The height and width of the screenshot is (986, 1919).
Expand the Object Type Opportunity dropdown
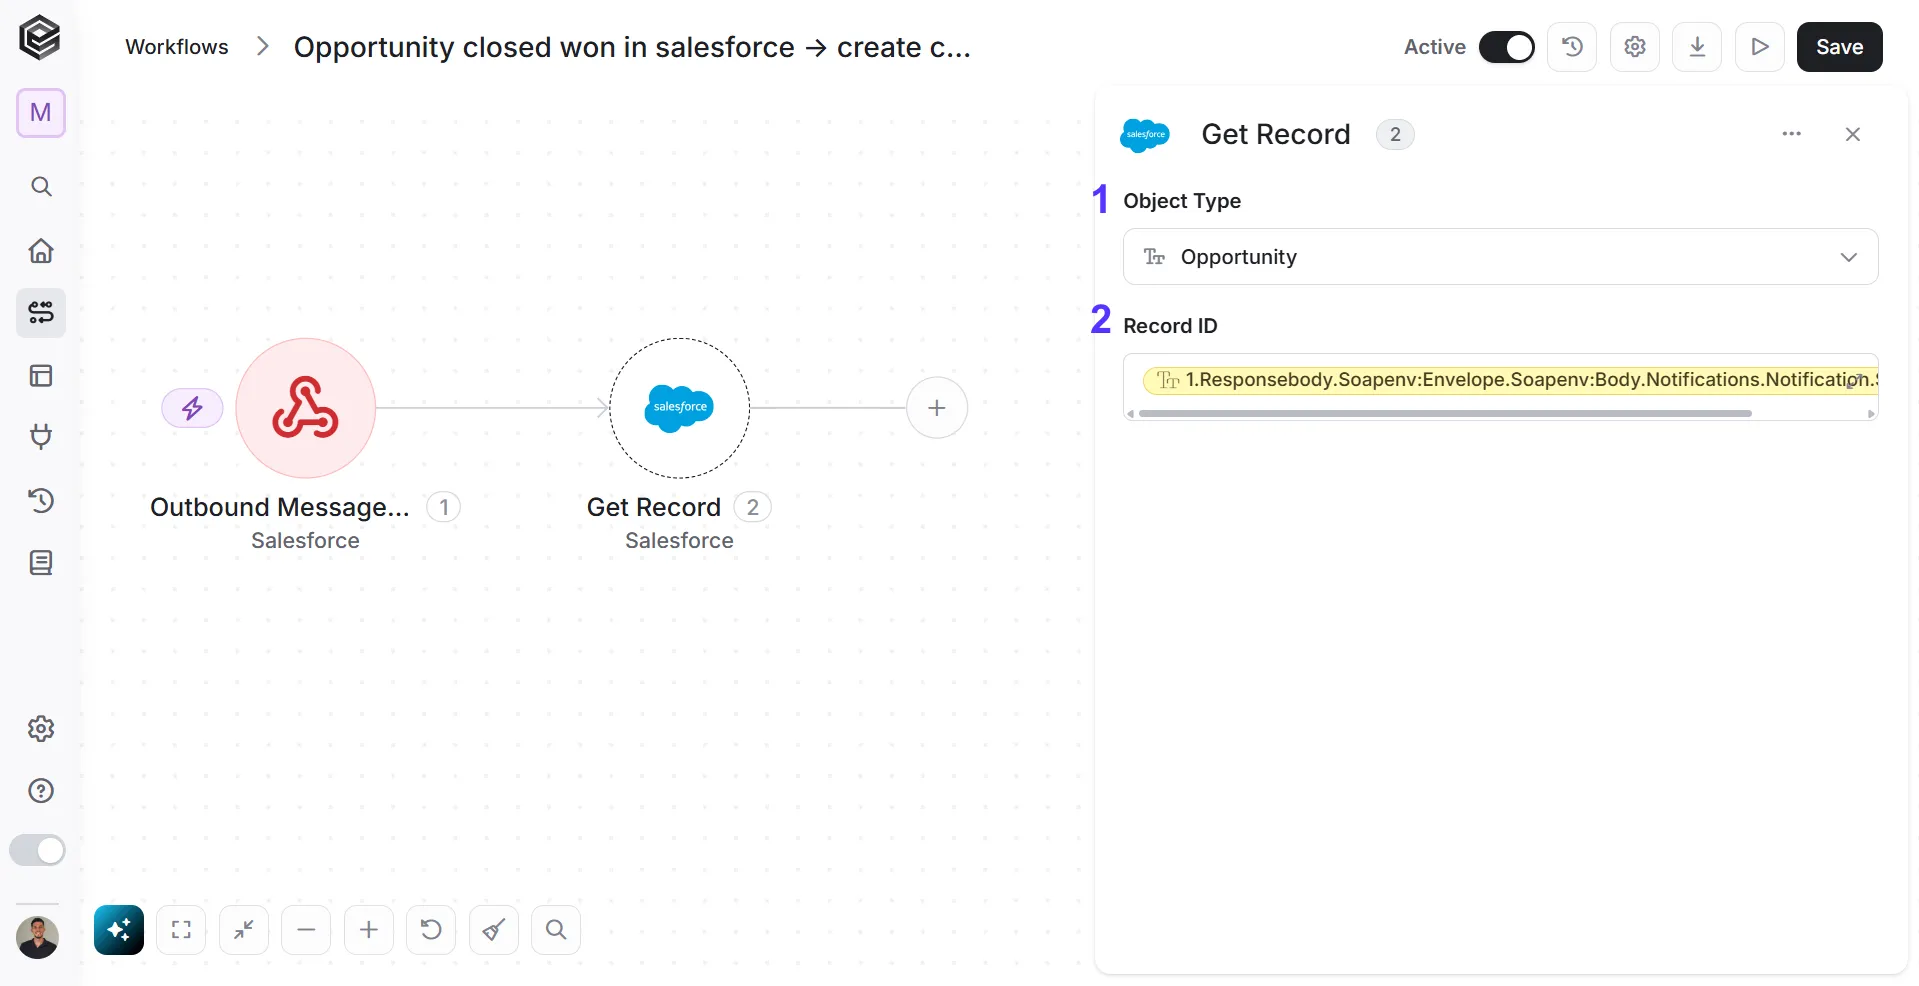point(1500,257)
